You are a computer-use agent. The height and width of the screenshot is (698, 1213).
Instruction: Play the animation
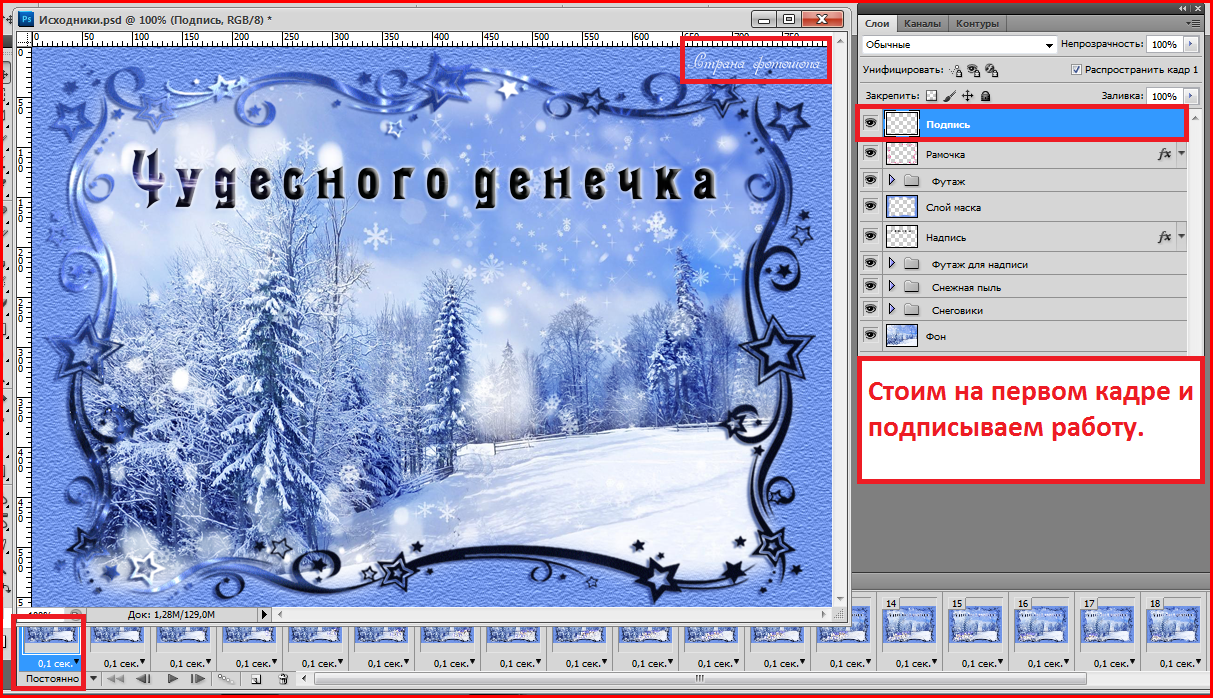point(172,678)
